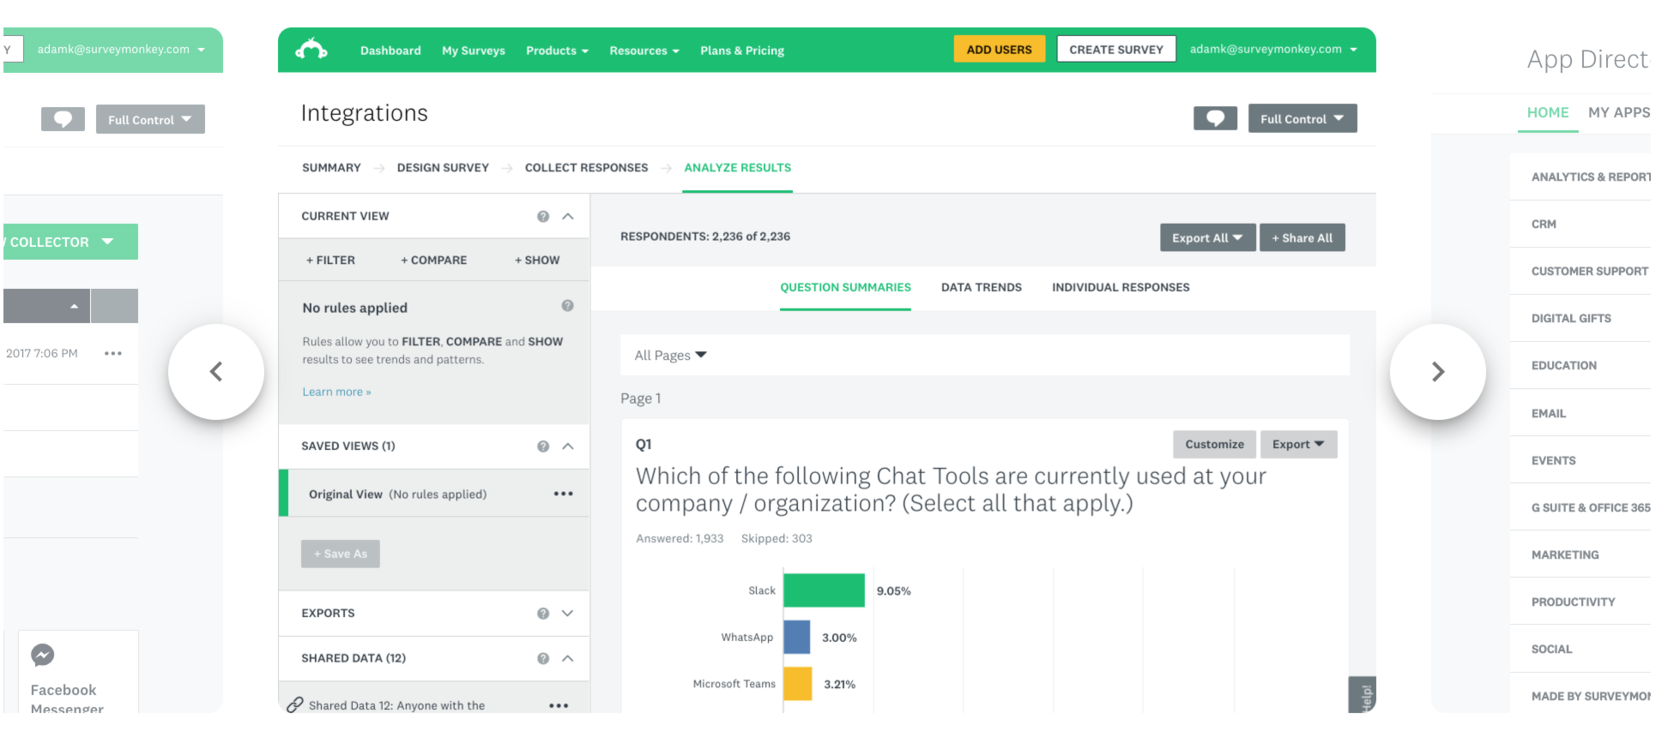1680x749 pixels.
Task: Click the Facebook Messenger icon in left panel
Action: [42, 655]
